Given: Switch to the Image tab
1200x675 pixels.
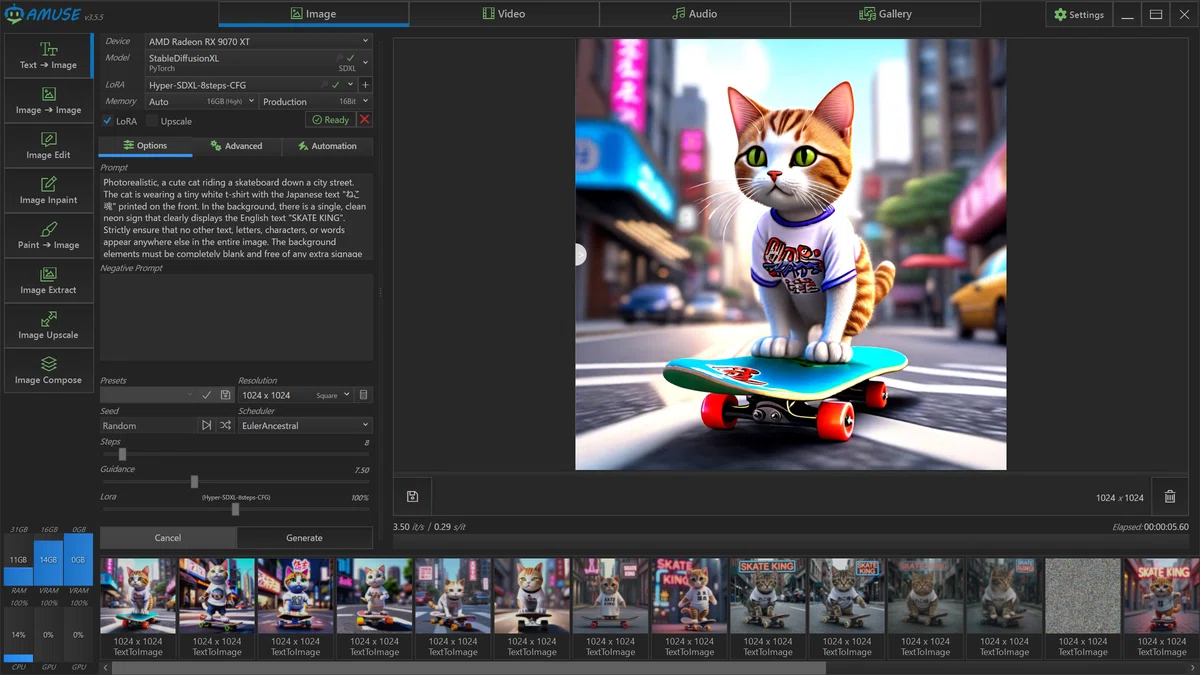Looking at the screenshot, I should click(313, 14).
